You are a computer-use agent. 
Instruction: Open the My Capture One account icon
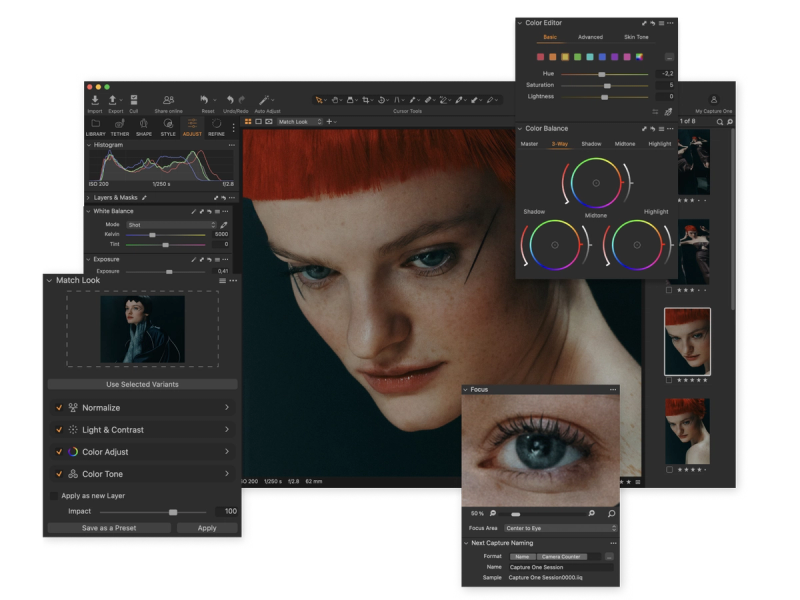point(714,100)
